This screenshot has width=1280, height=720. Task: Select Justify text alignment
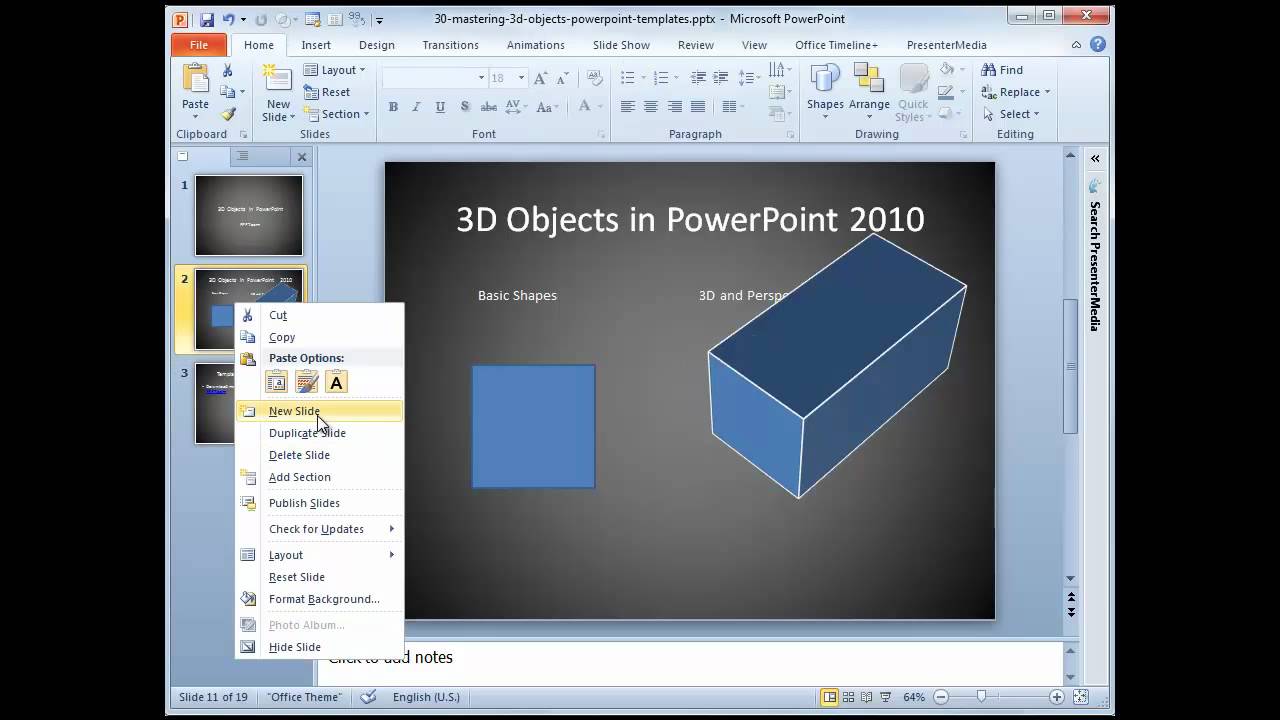[x=698, y=107]
